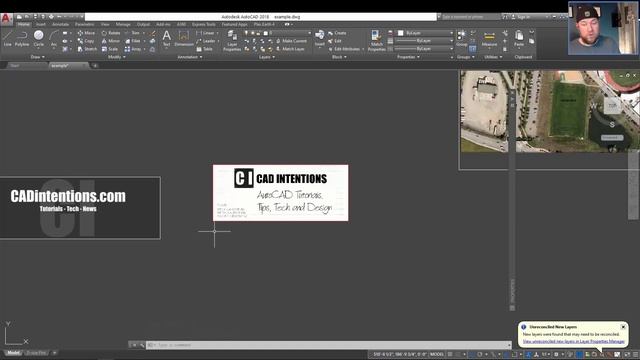Activate the Move command
The height and width of the screenshot is (360, 640).
[x=86, y=33]
